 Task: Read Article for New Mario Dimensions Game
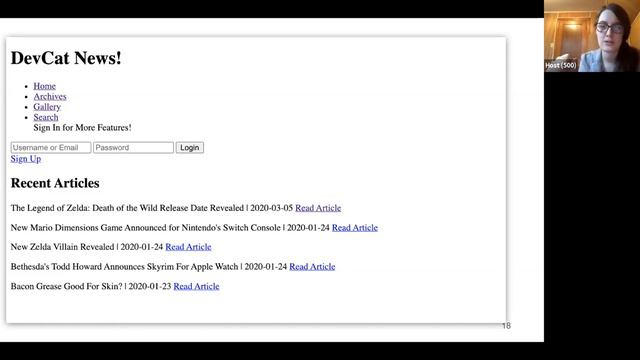point(355,227)
